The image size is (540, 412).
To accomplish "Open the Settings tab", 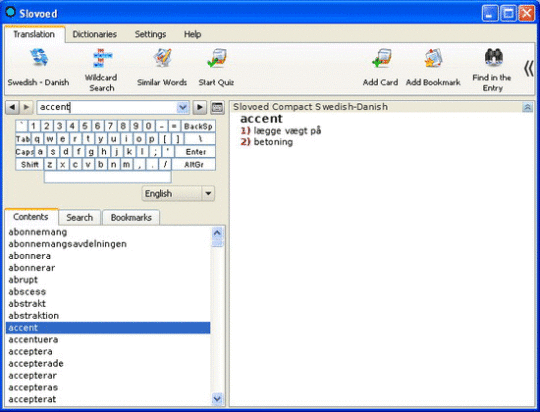I will coord(150,34).
